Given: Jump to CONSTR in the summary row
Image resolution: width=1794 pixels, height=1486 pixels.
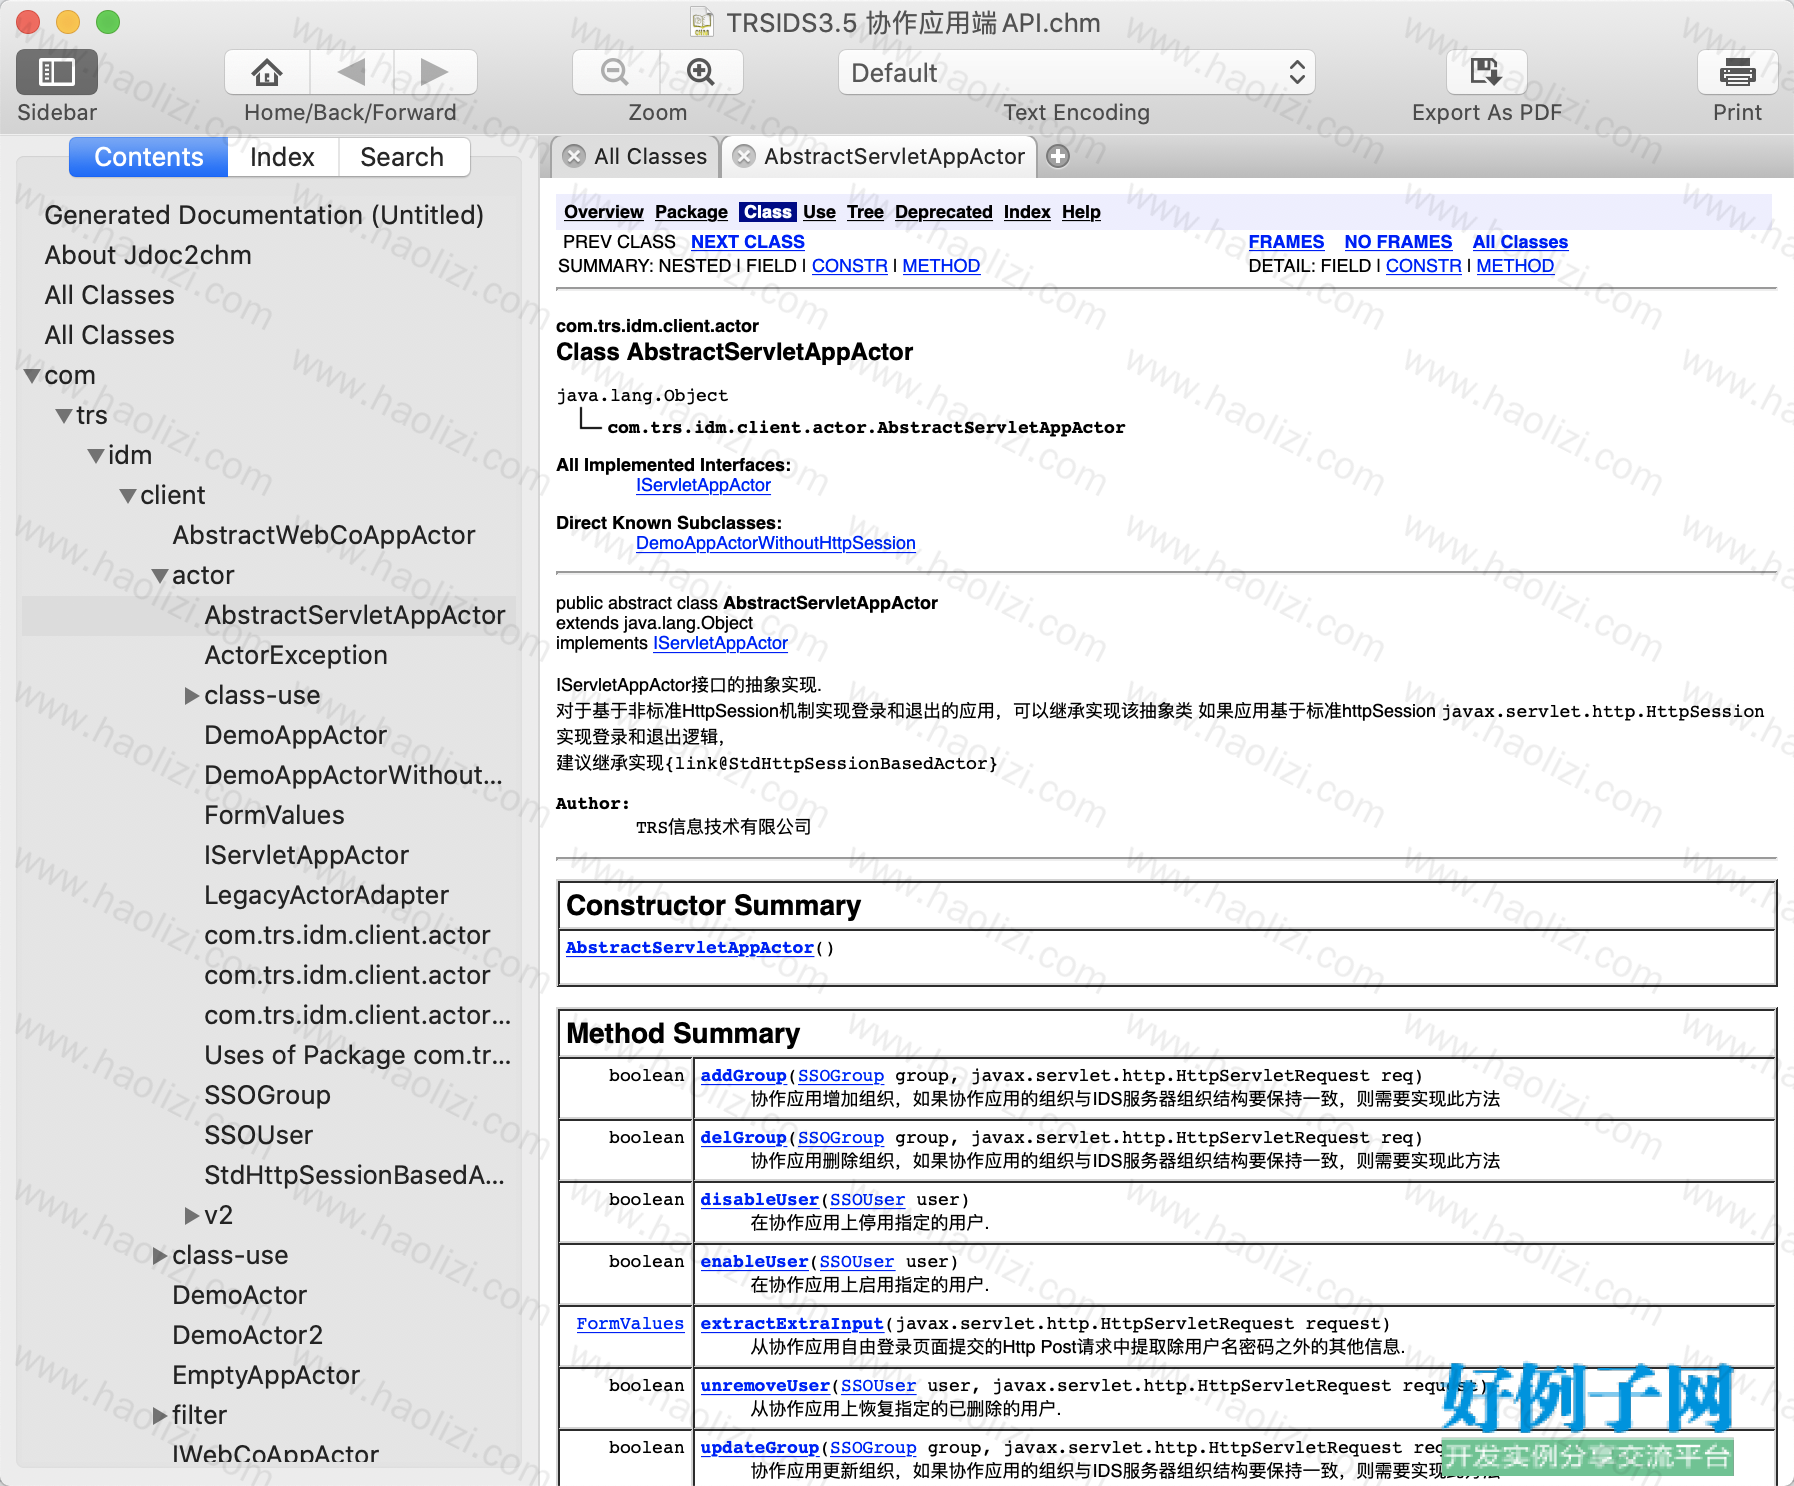Looking at the screenshot, I should point(850,266).
